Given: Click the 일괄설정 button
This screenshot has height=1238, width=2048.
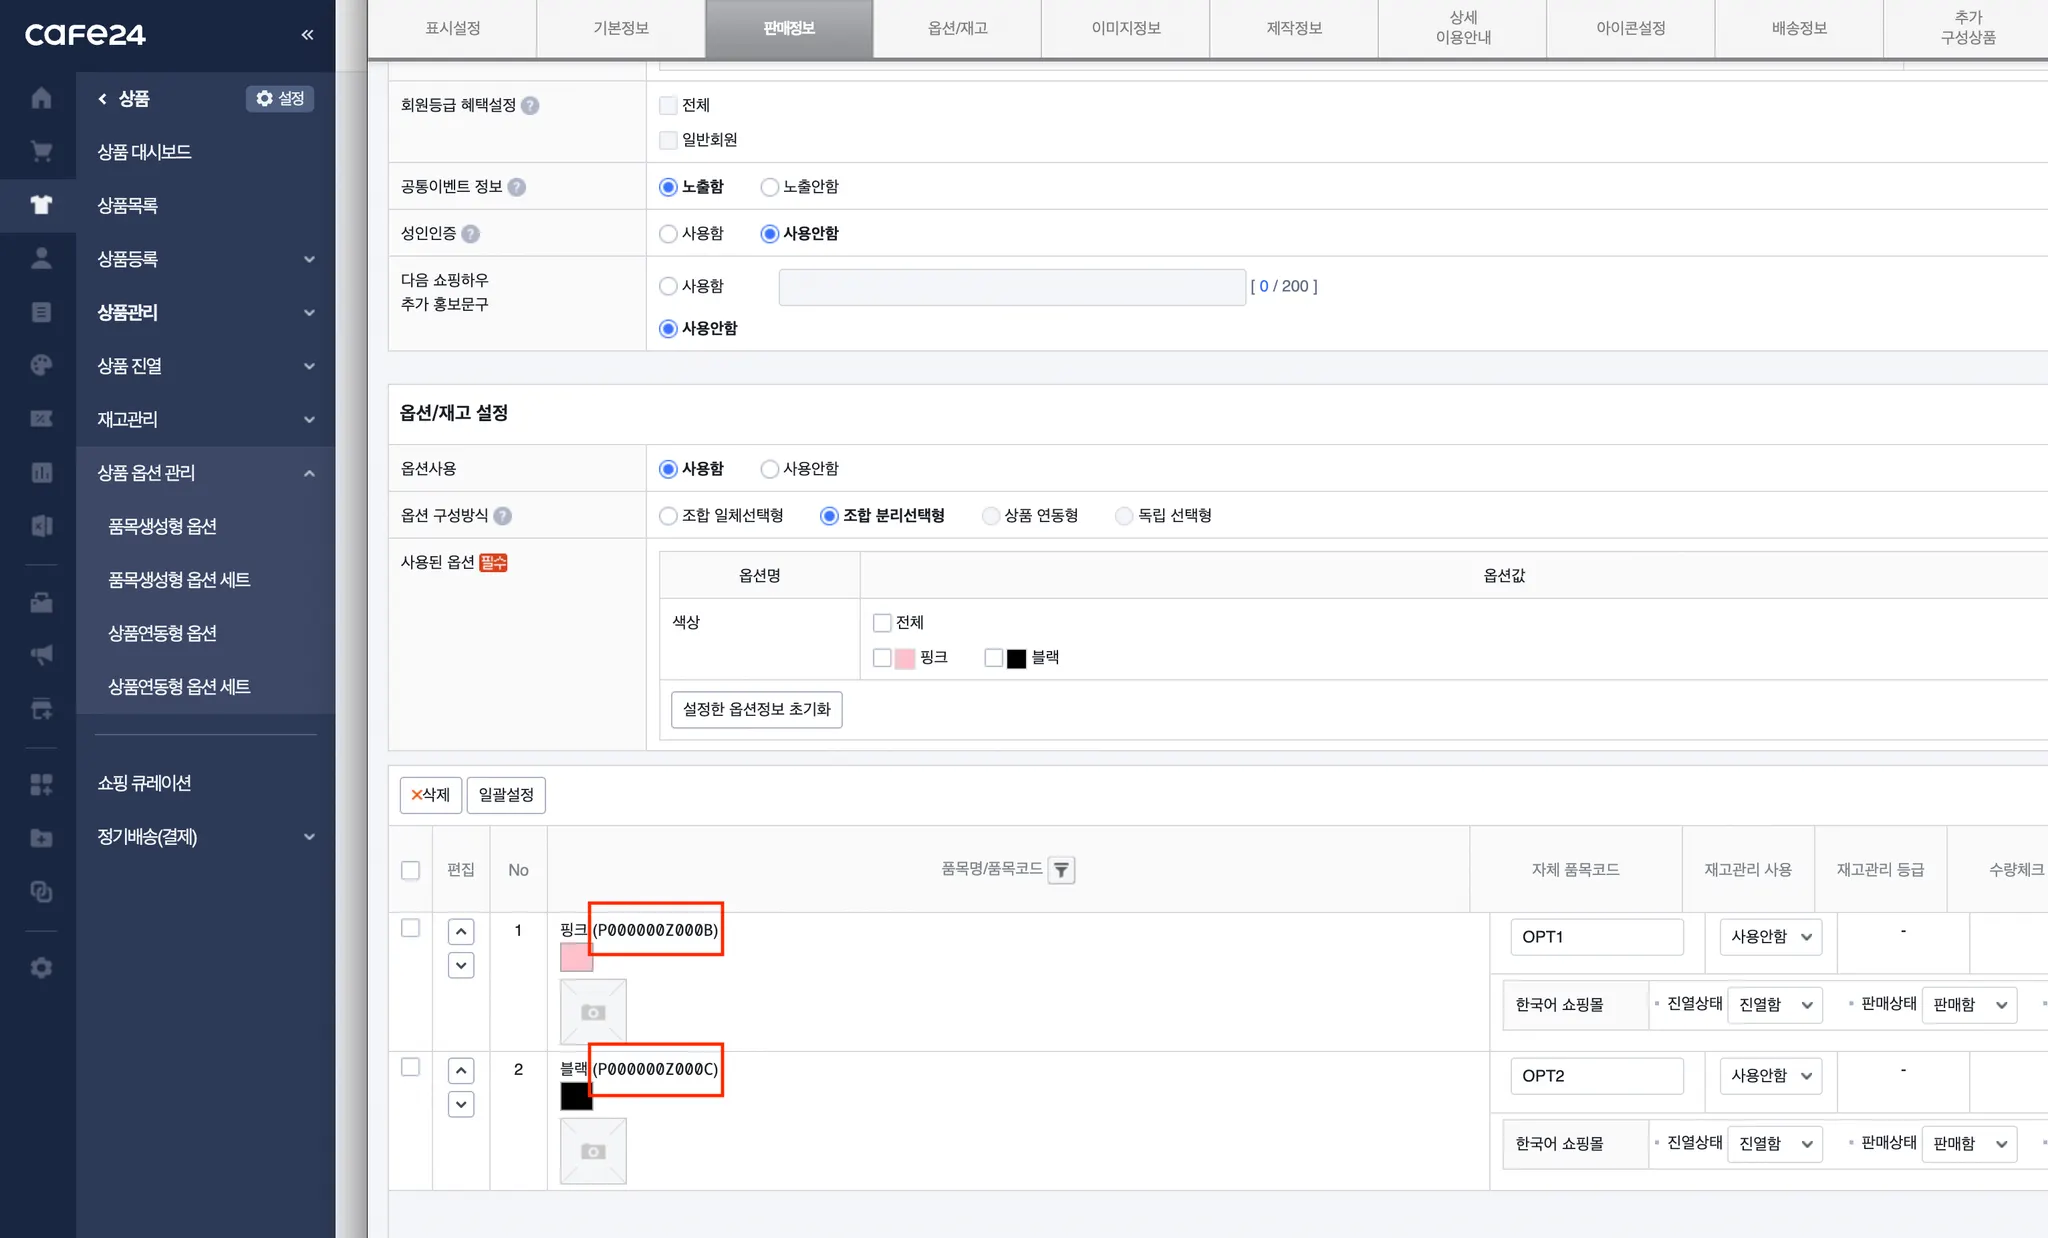Looking at the screenshot, I should tap(506, 795).
